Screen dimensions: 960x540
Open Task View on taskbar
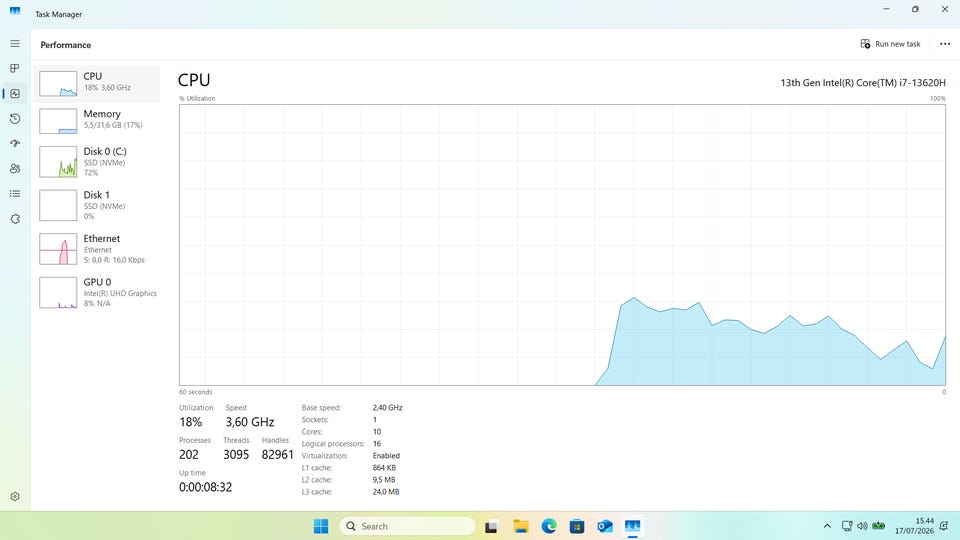point(491,526)
